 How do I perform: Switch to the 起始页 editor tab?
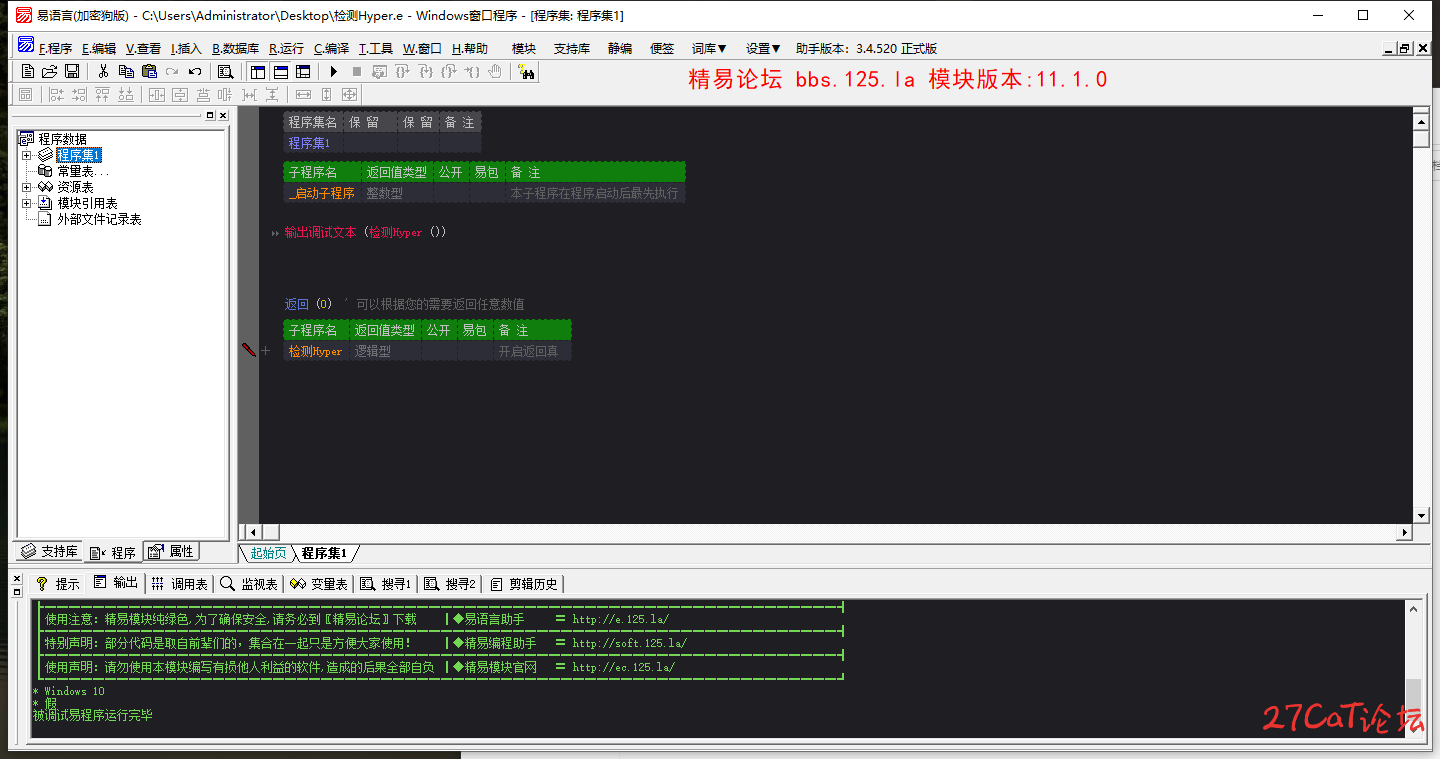(268, 553)
